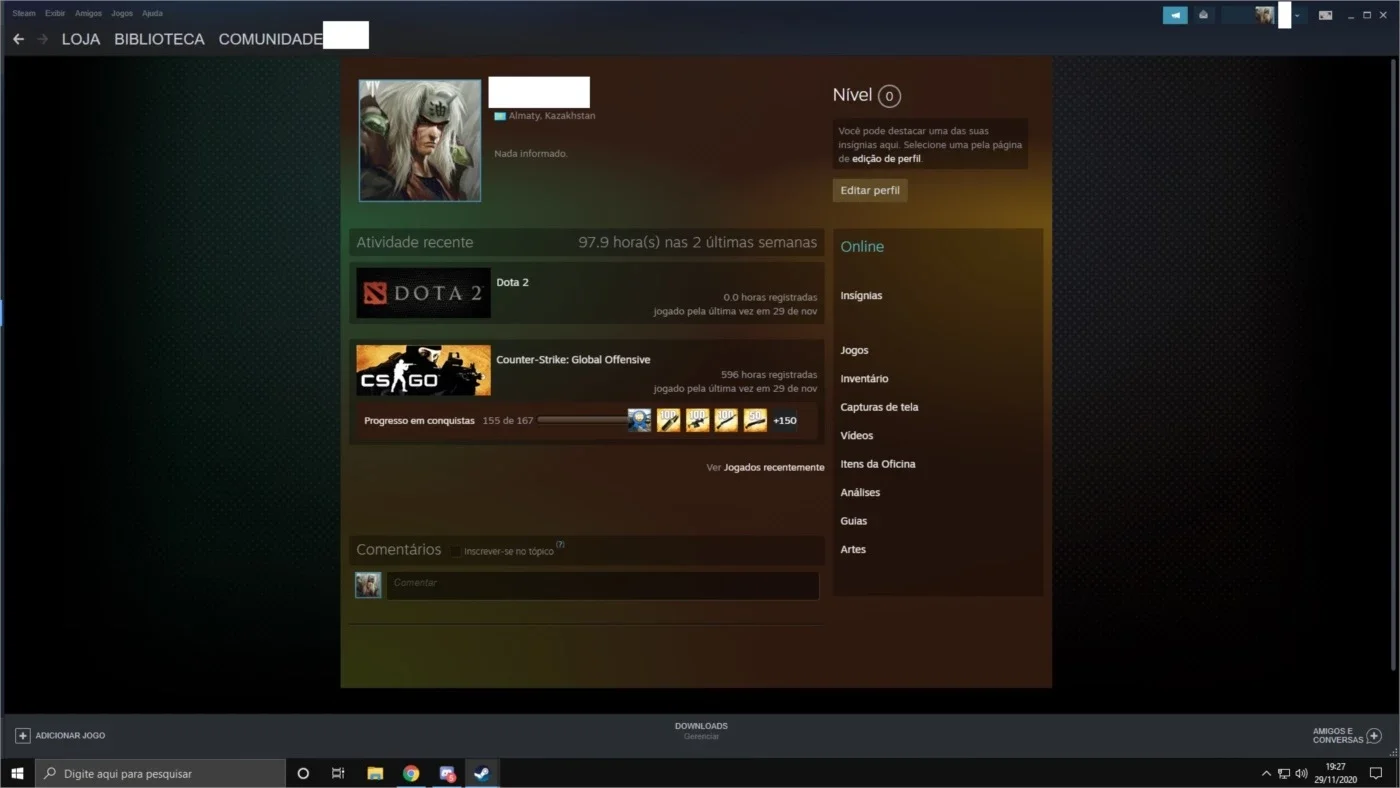Open the Jogos menu
The image size is (1400, 788).
[122, 13]
